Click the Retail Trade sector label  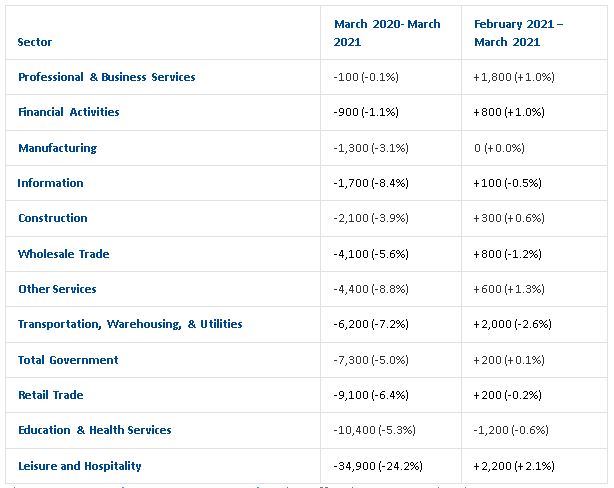(x=49, y=395)
